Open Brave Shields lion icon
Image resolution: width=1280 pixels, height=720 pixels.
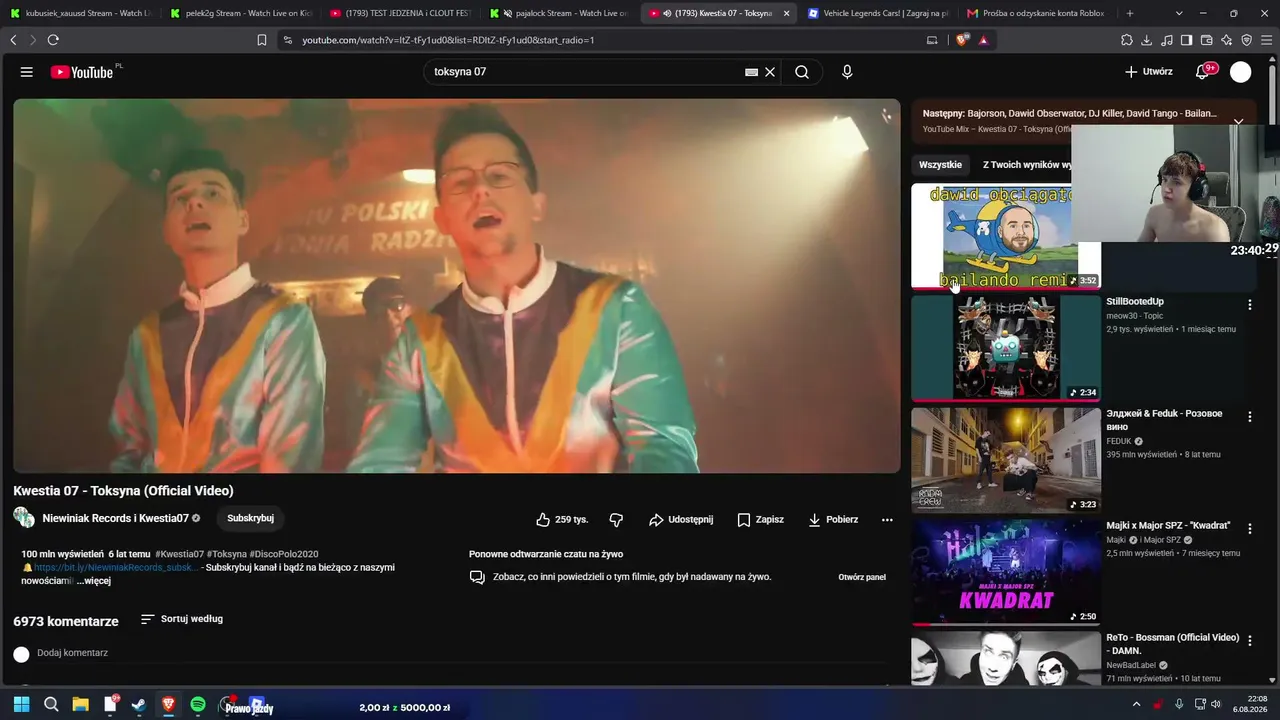[963, 40]
